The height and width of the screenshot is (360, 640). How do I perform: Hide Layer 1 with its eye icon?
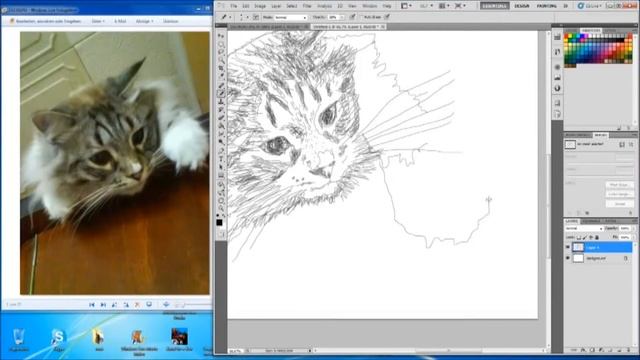click(568, 247)
